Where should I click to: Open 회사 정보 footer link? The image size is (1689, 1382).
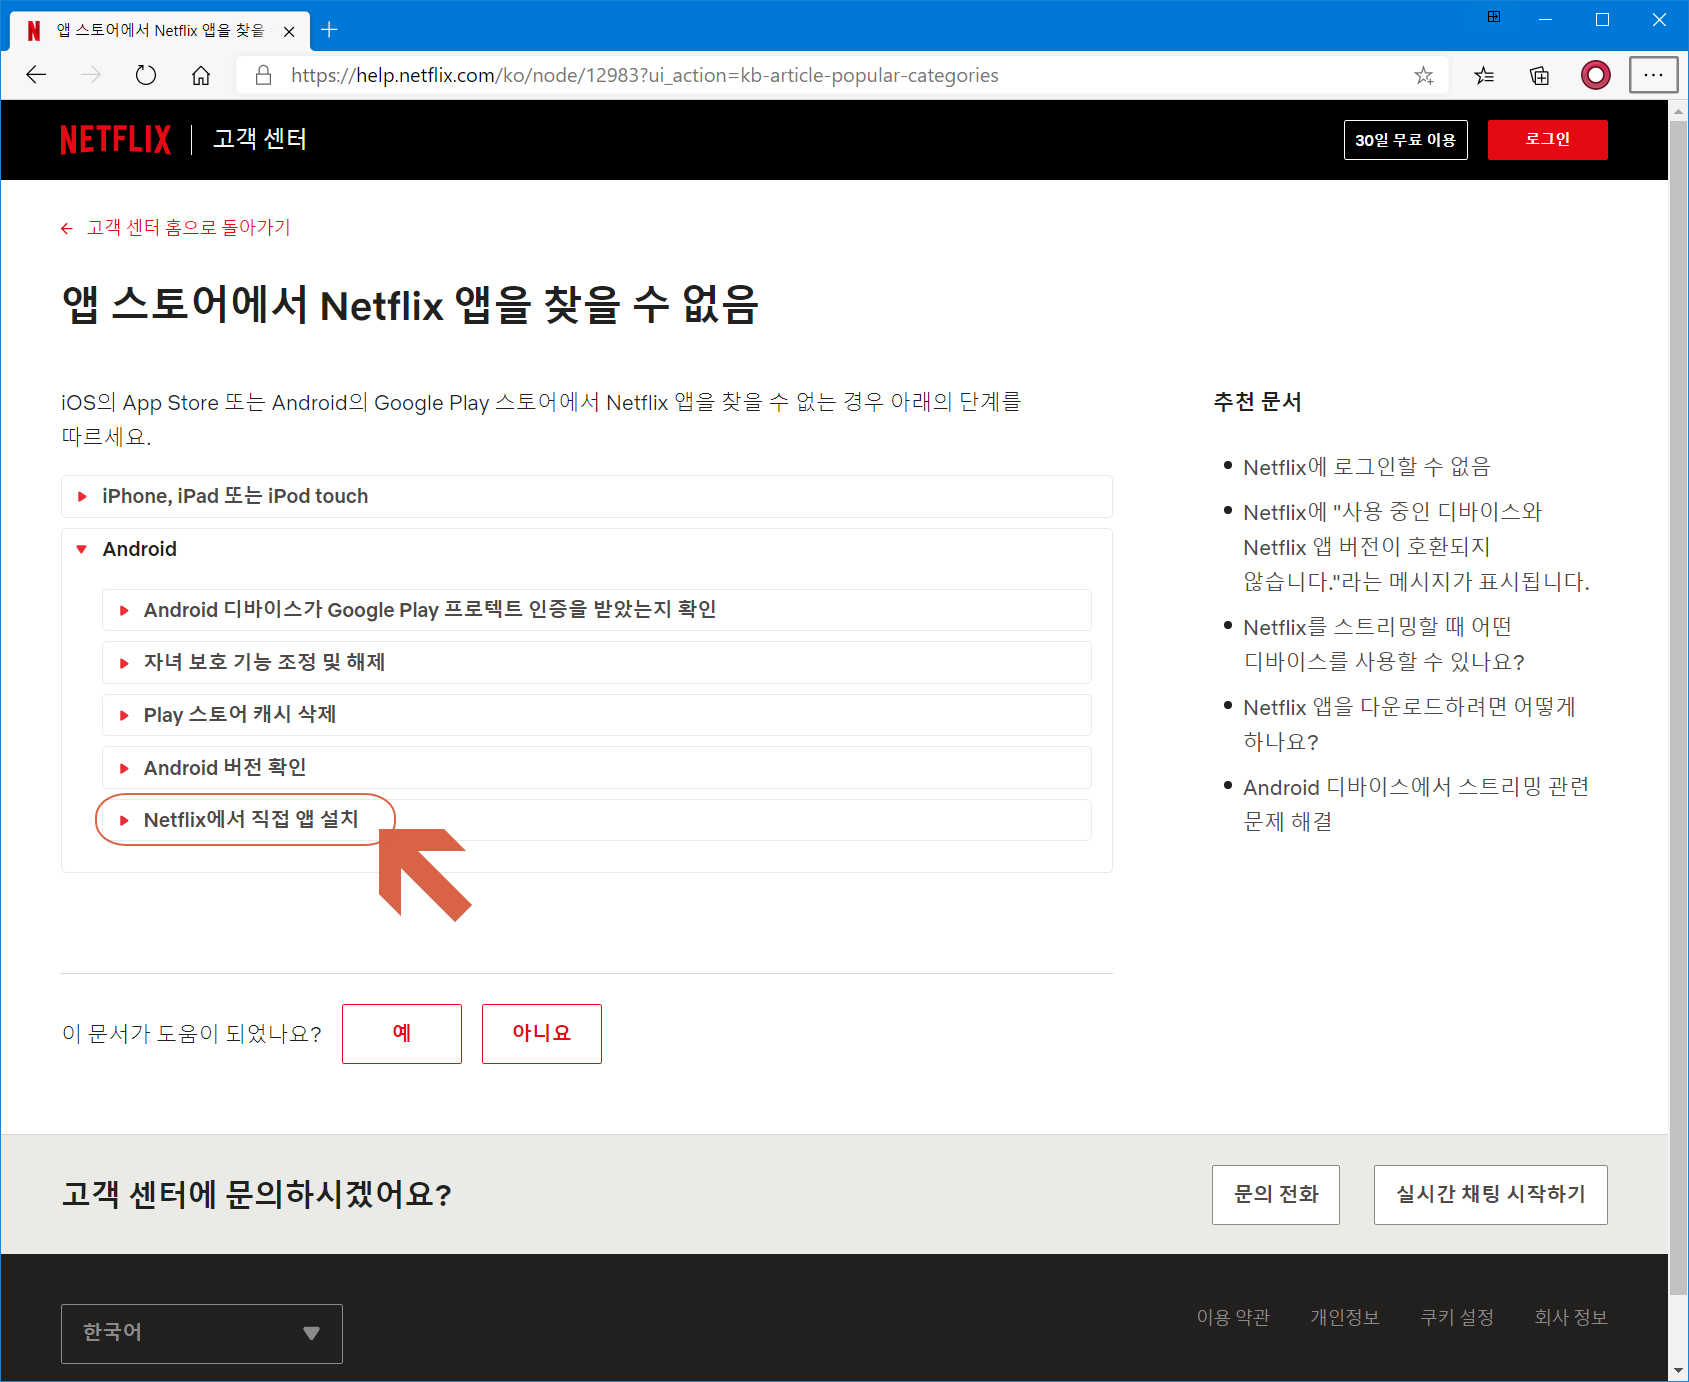point(1571,1318)
